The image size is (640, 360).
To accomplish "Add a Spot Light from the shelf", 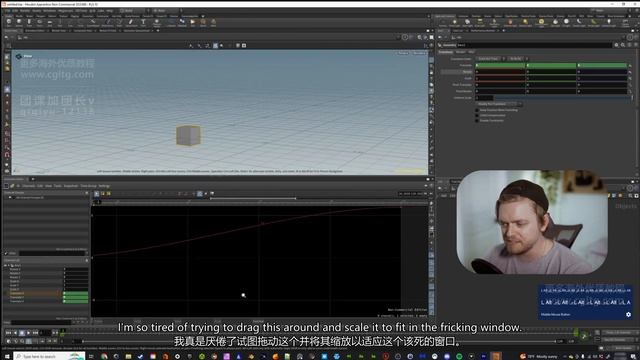I will (x=467, y=23).
